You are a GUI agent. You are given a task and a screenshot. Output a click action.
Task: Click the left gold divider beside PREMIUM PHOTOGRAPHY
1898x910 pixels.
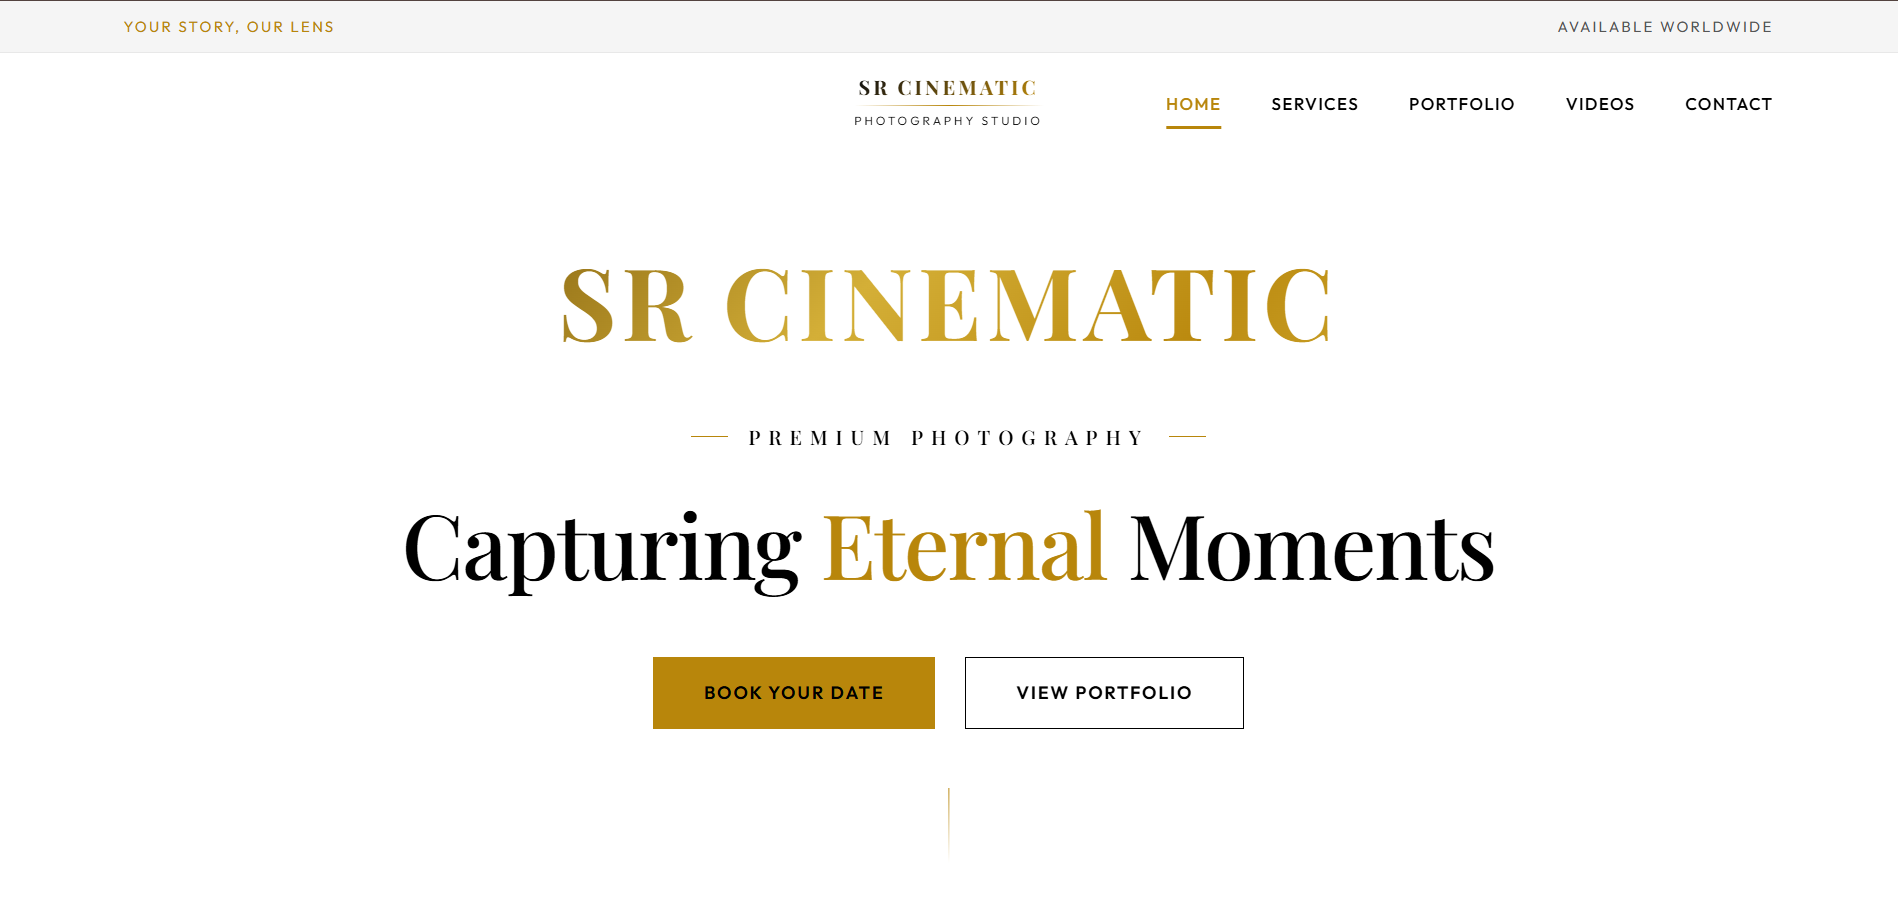click(x=709, y=437)
